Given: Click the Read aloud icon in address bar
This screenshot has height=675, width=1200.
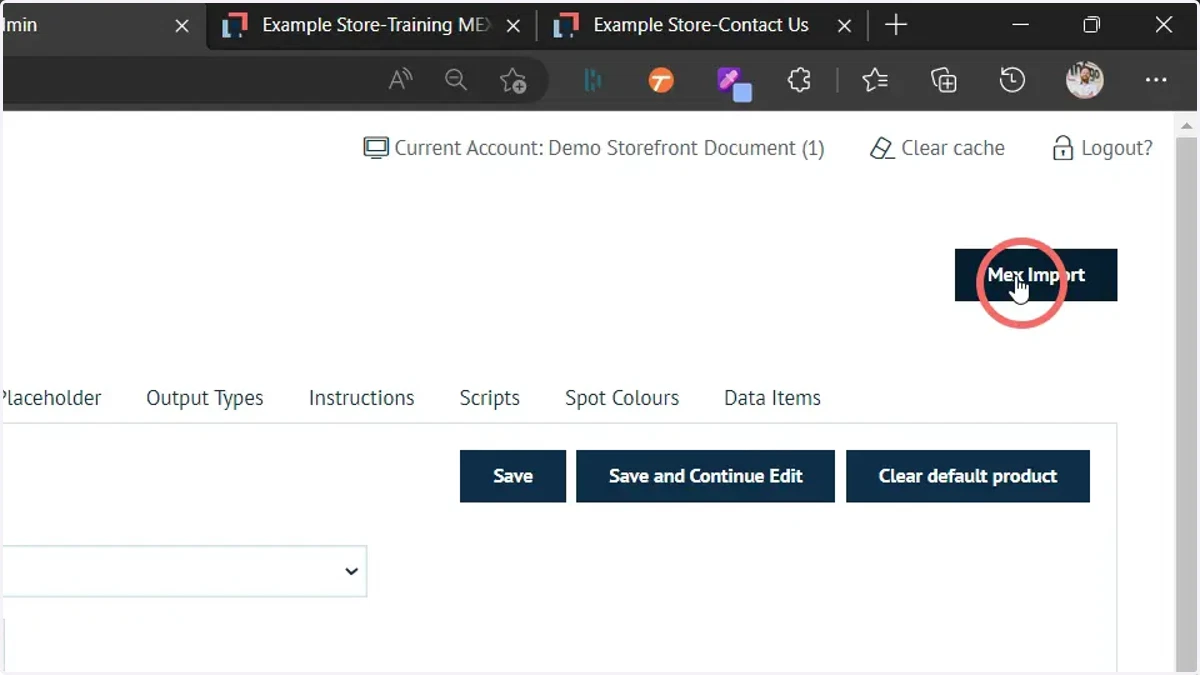Looking at the screenshot, I should pyautogui.click(x=400, y=80).
